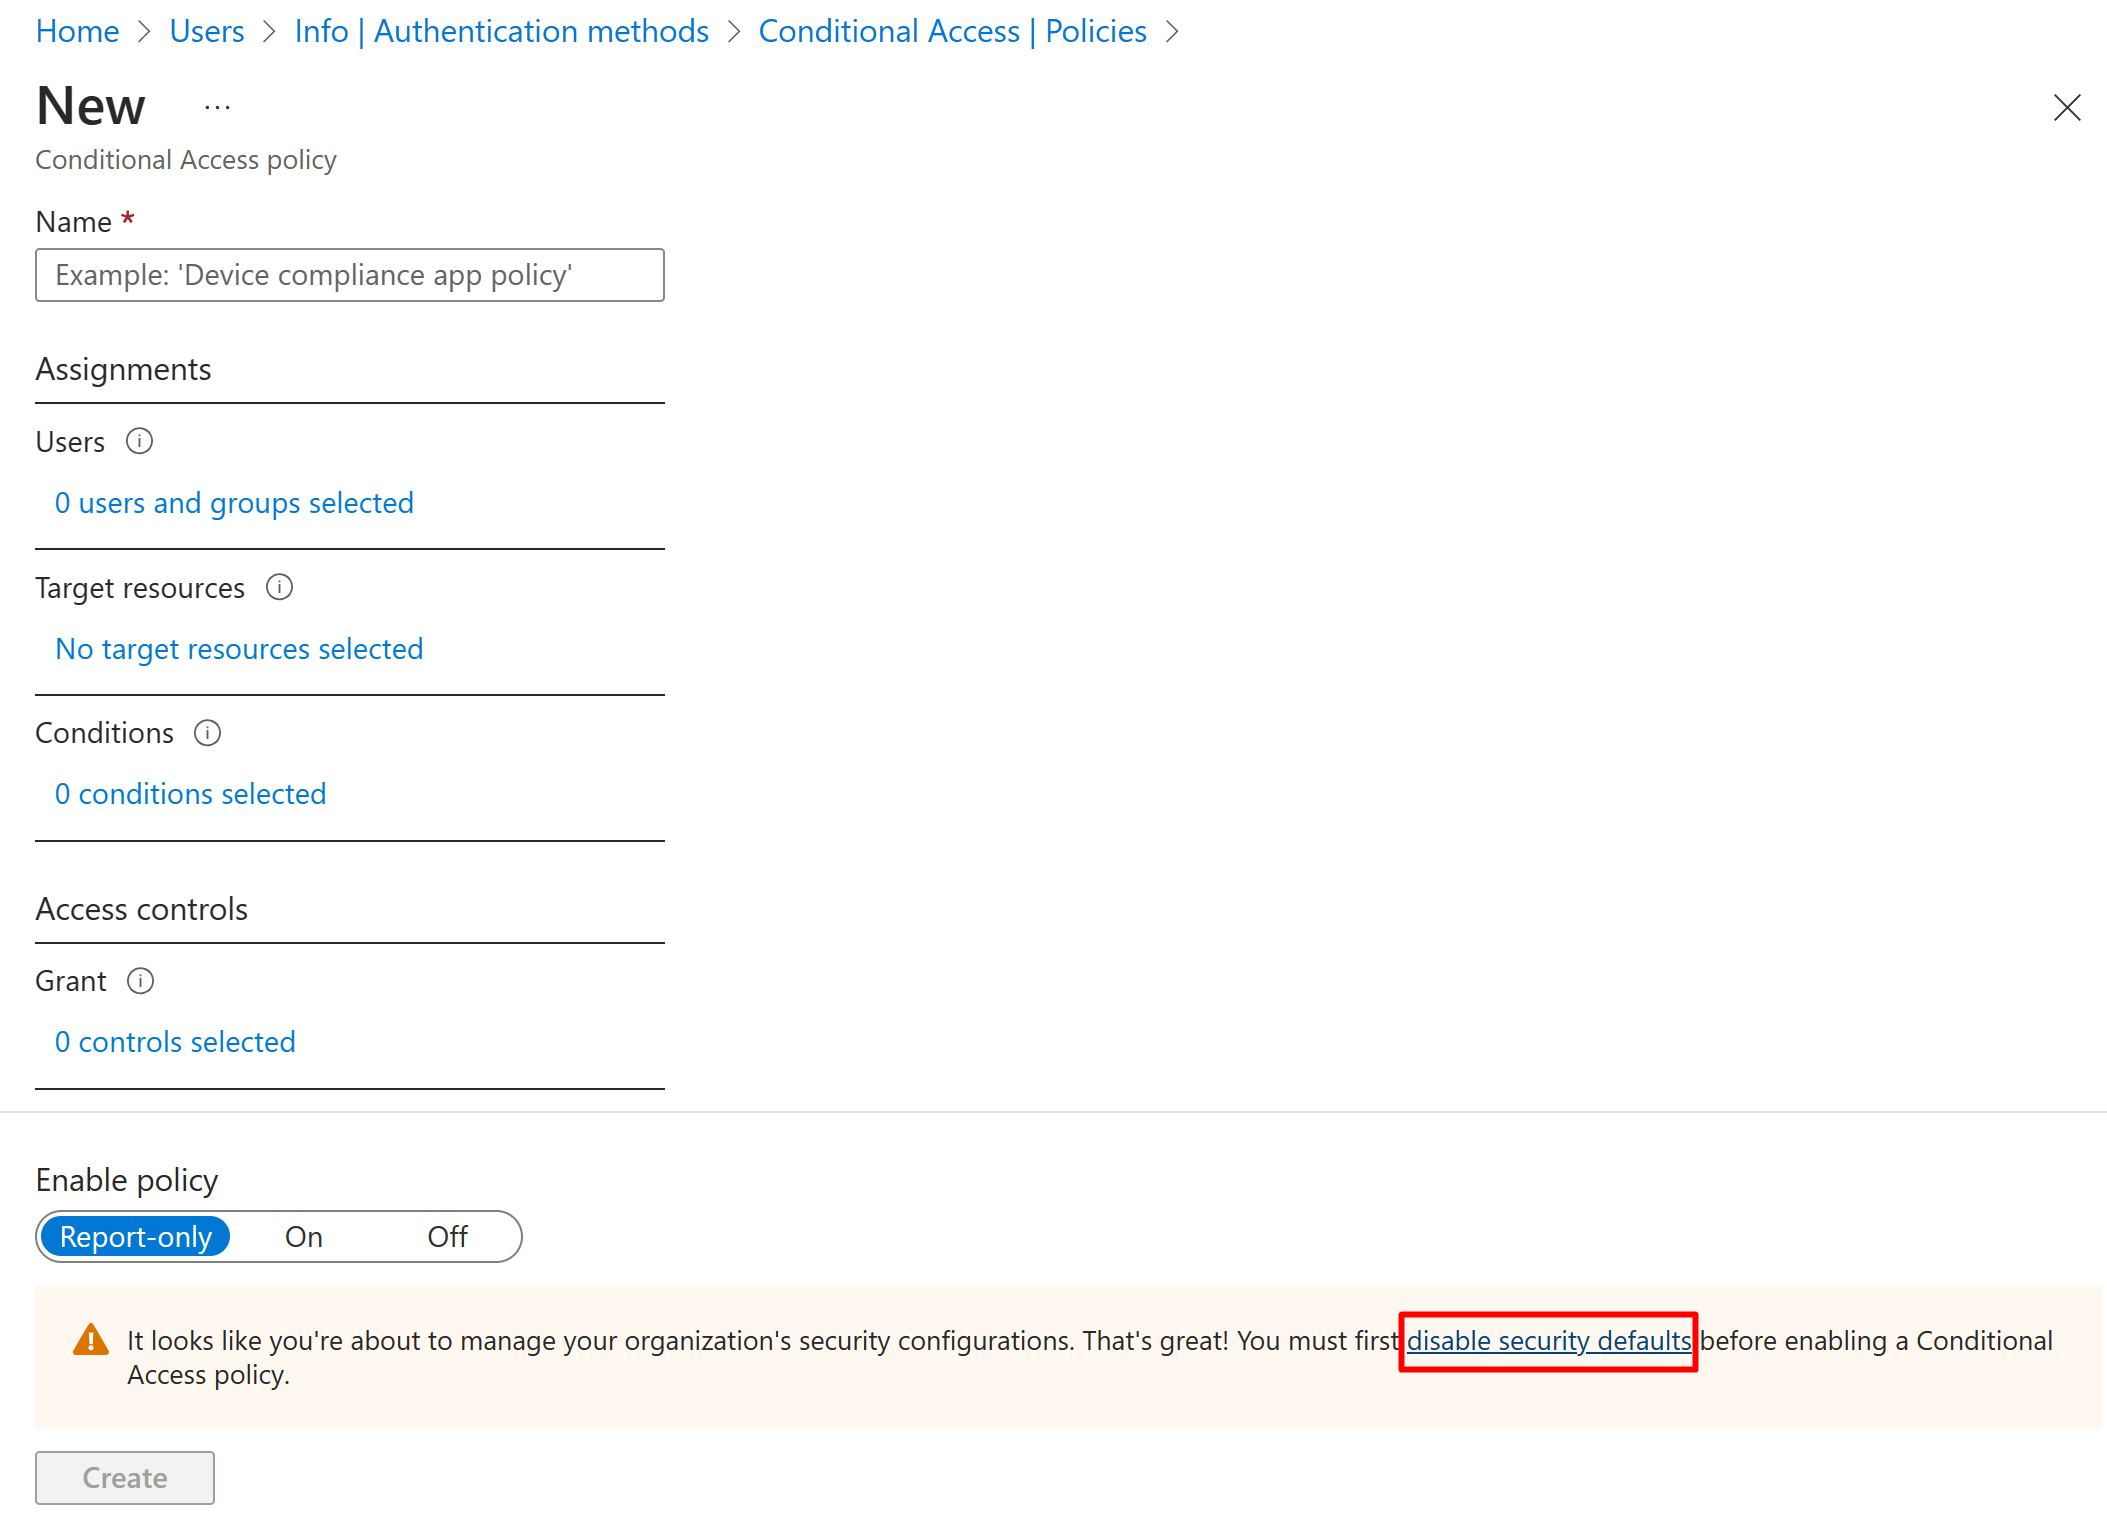Click 'disable security defaults' link
This screenshot has width=2107, height=1535.
click(x=1548, y=1341)
